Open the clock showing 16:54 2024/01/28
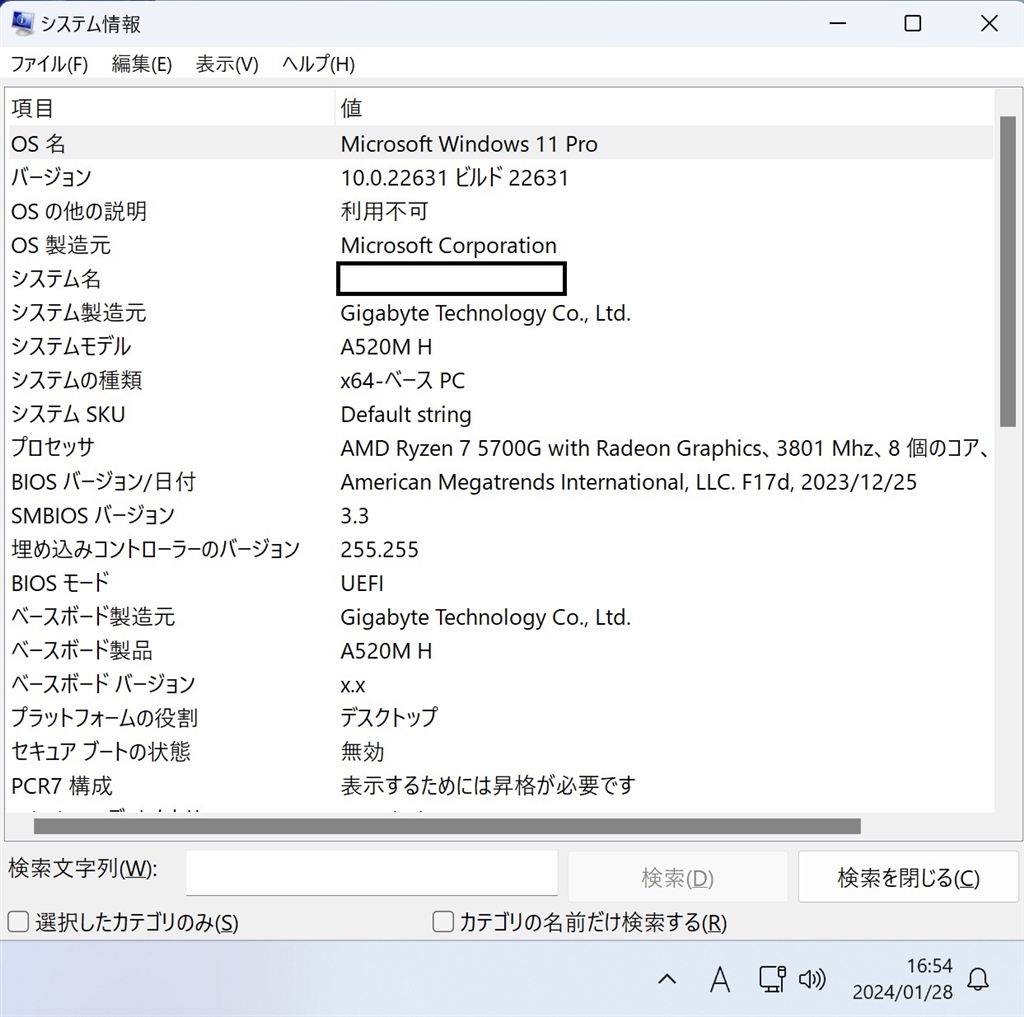 click(903, 979)
